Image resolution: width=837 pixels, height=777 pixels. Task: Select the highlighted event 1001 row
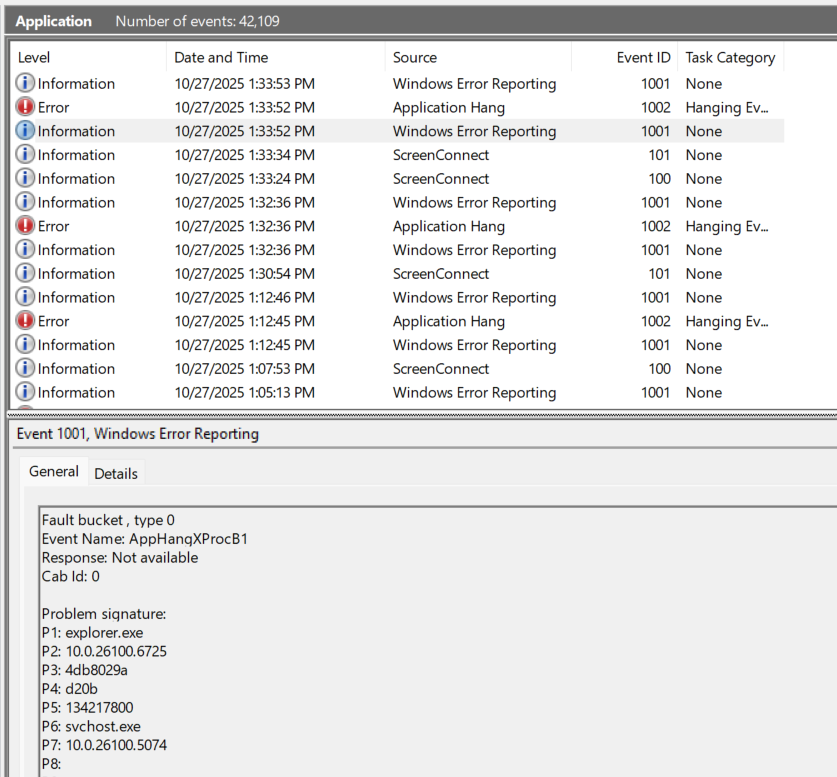[x=300, y=131]
